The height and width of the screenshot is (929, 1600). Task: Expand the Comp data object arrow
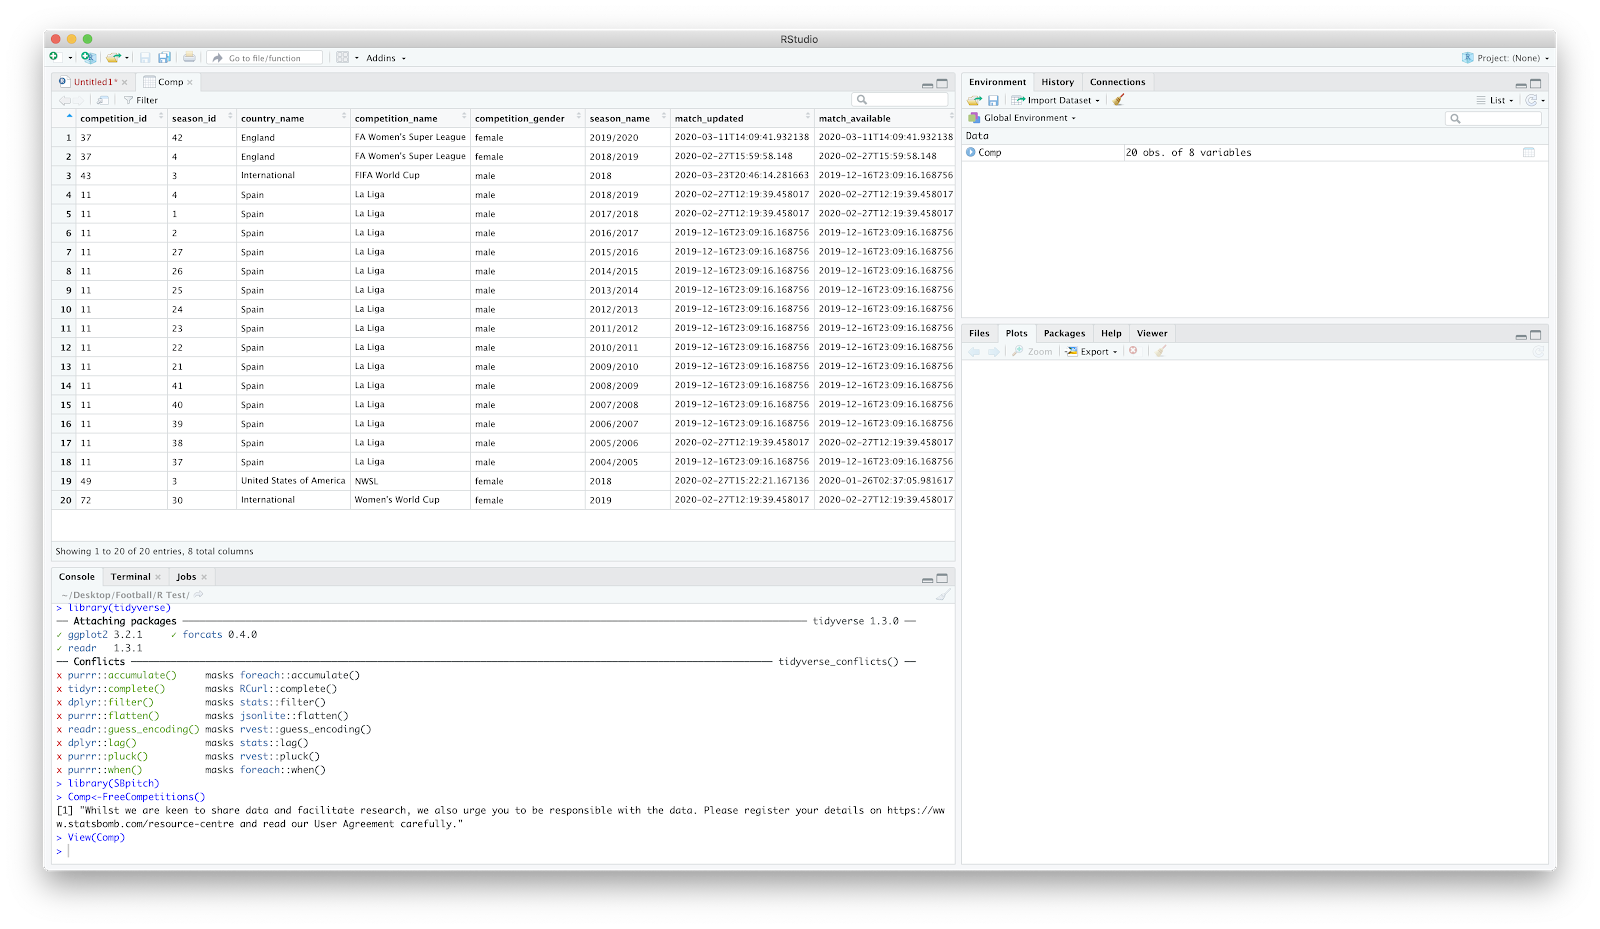(x=970, y=152)
